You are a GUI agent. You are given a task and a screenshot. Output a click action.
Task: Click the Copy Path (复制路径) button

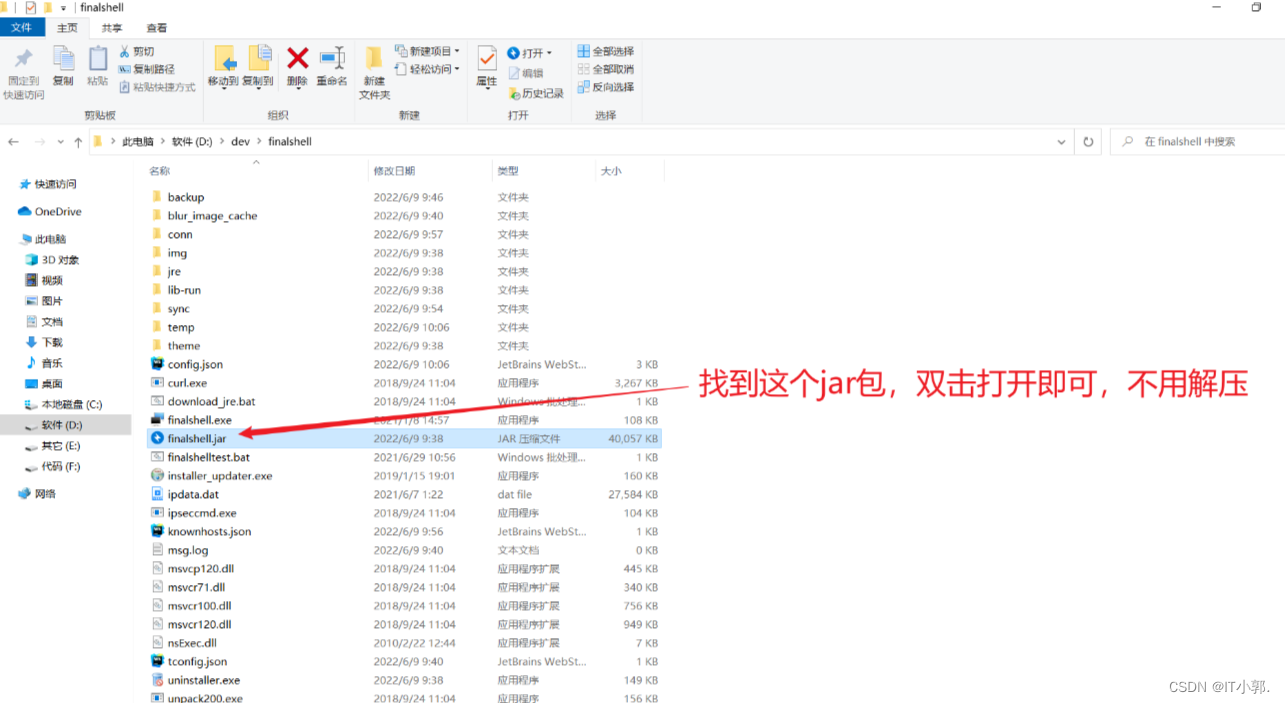click(147, 69)
